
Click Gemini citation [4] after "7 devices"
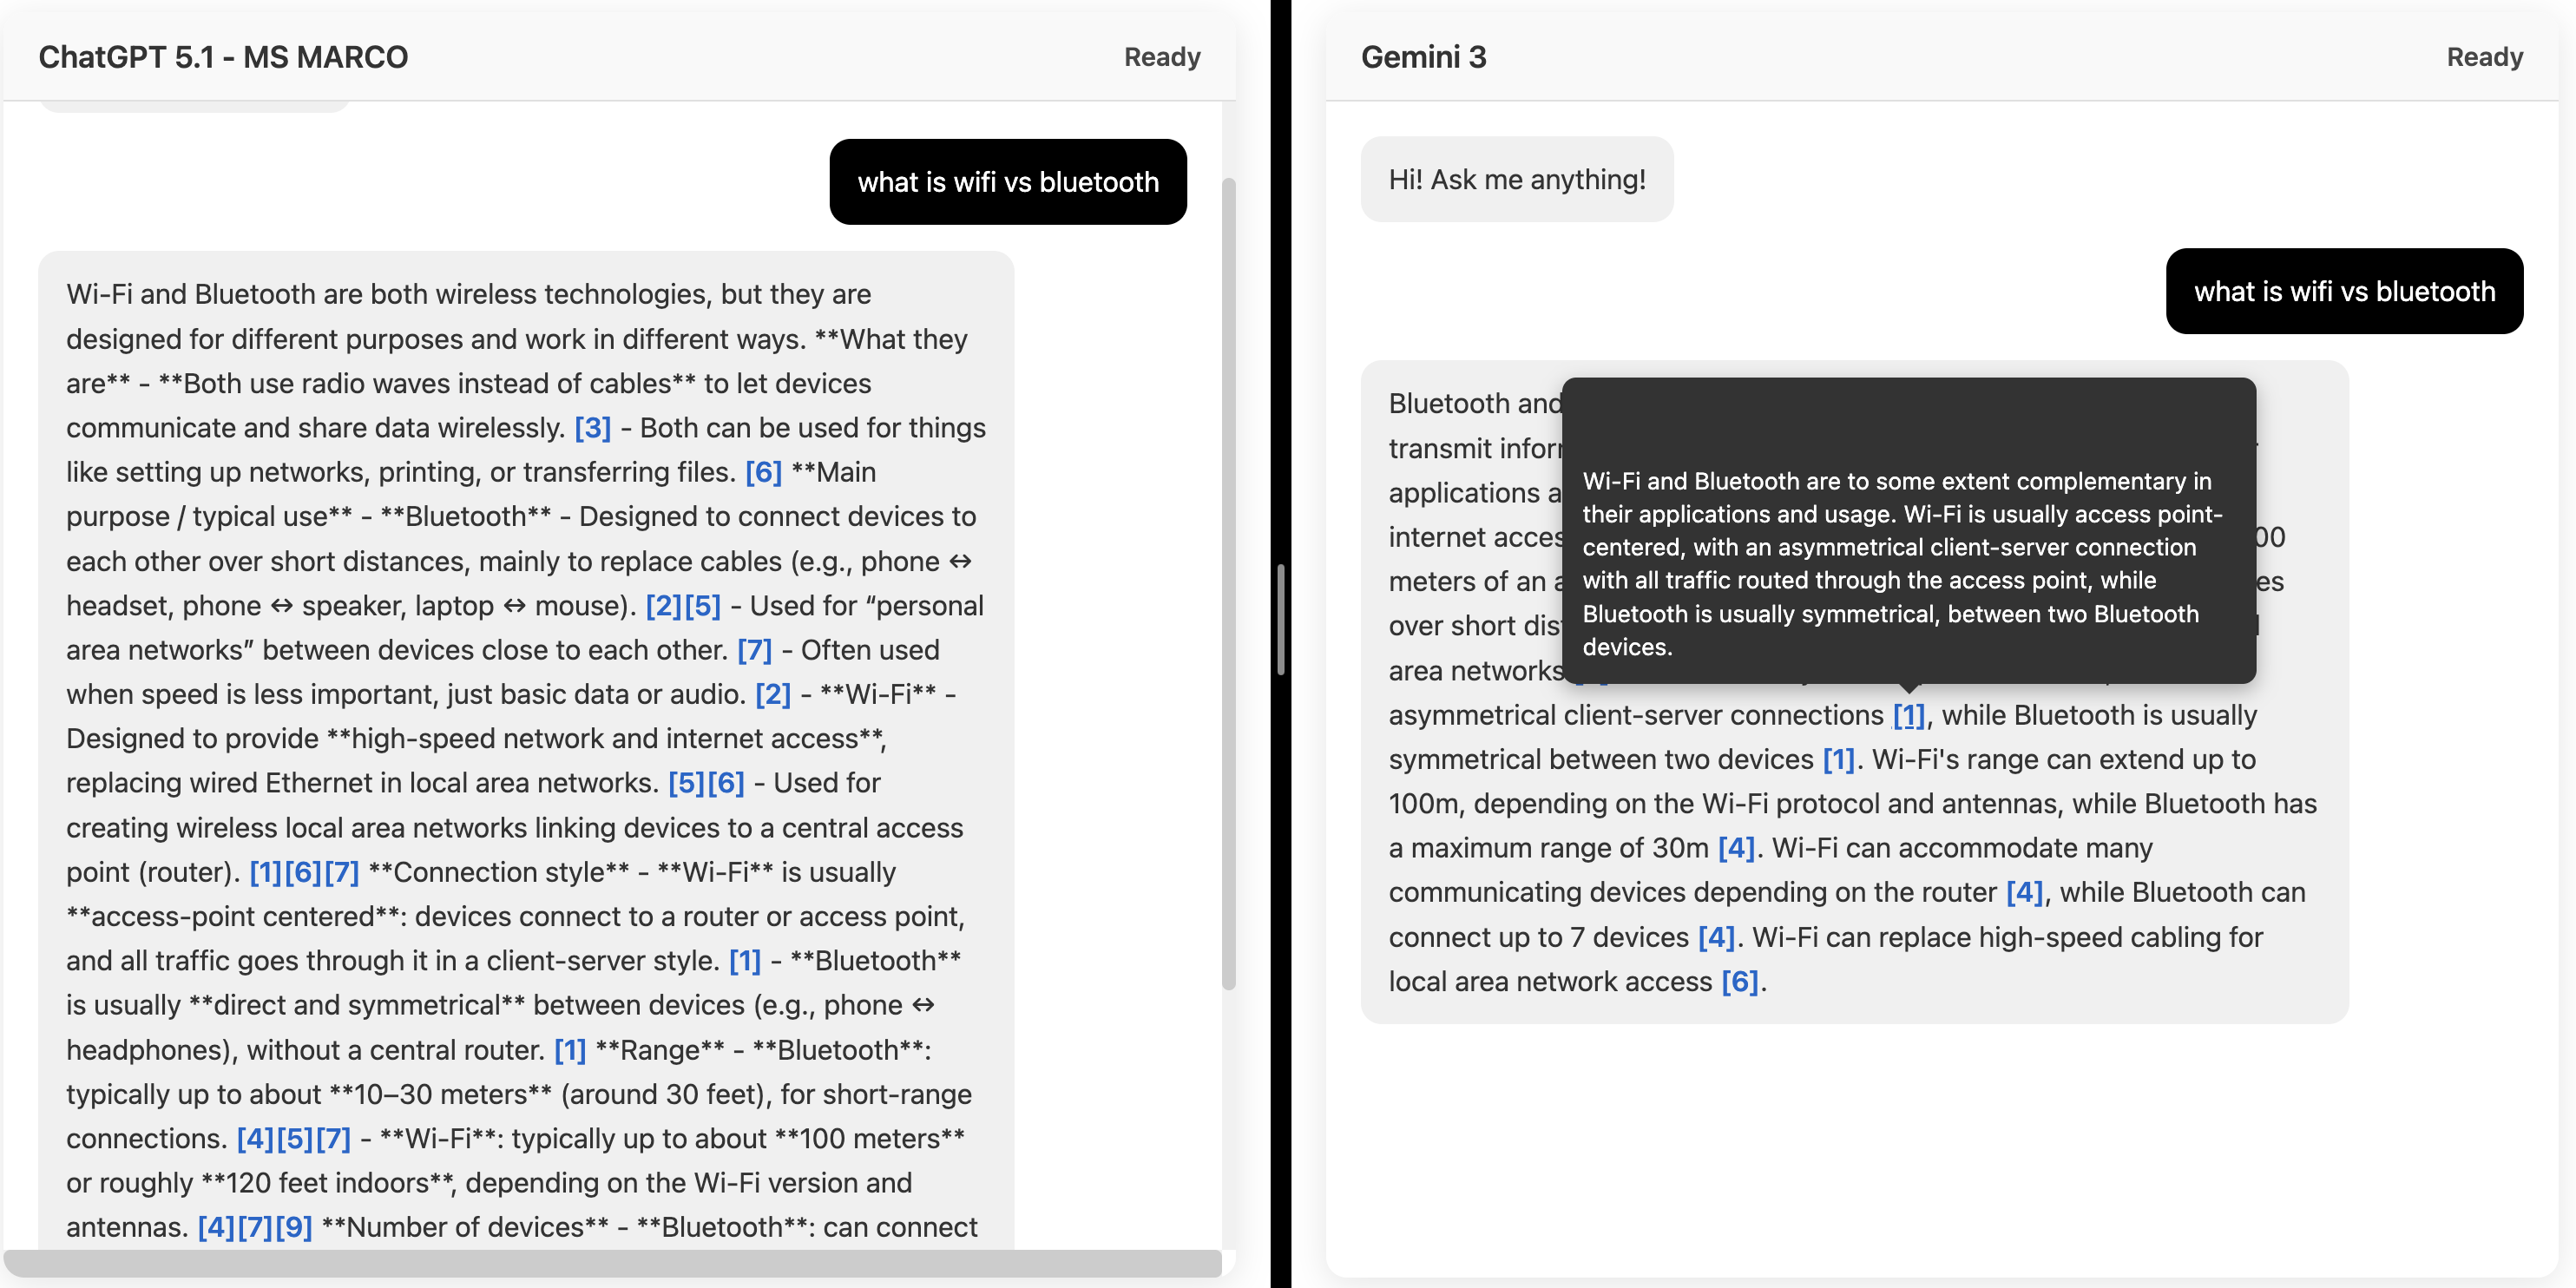coord(1716,937)
